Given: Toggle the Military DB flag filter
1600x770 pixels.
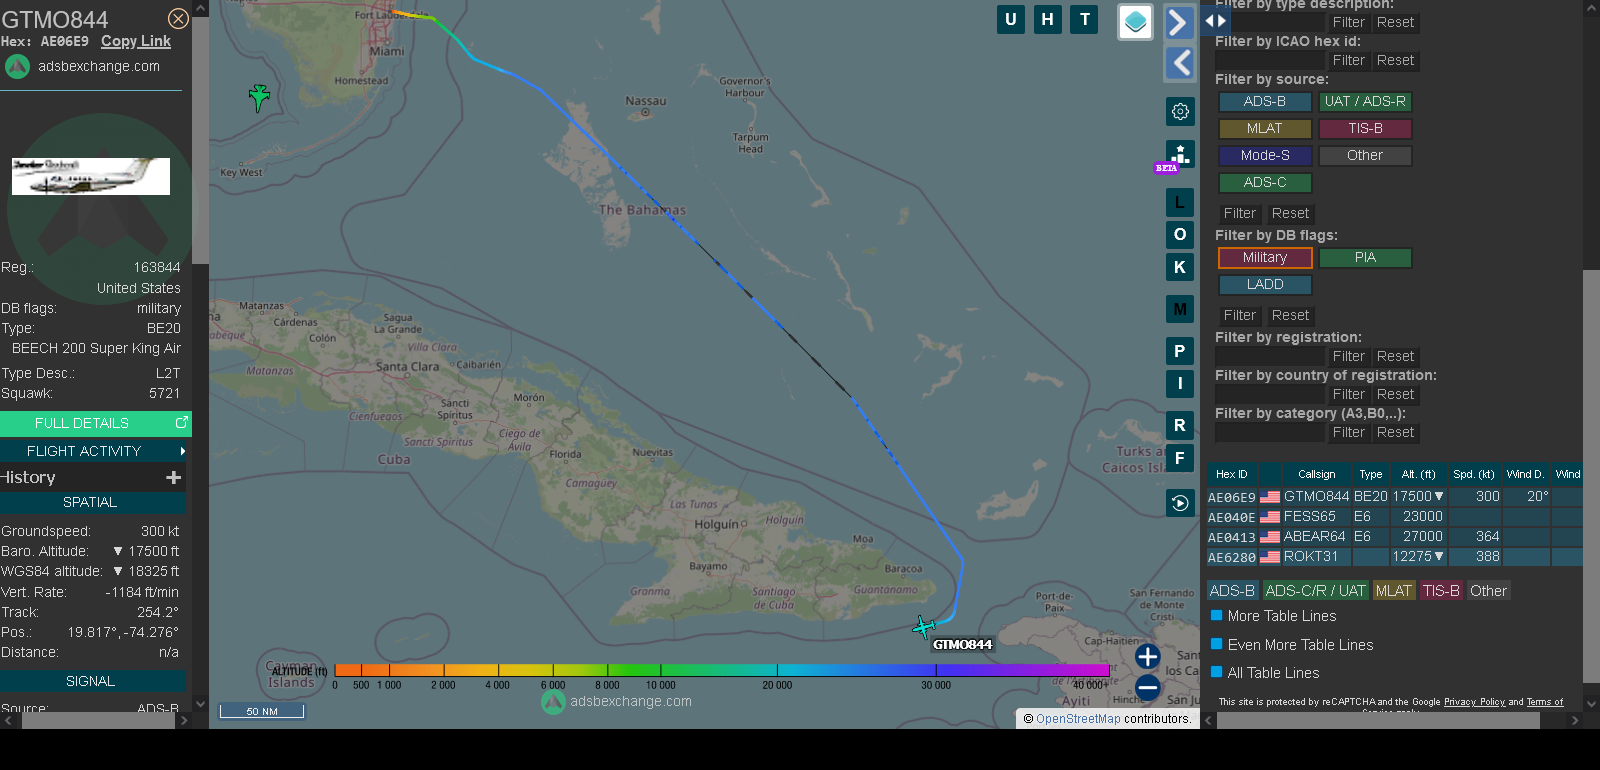Looking at the screenshot, I should [x=1265, y=258].
